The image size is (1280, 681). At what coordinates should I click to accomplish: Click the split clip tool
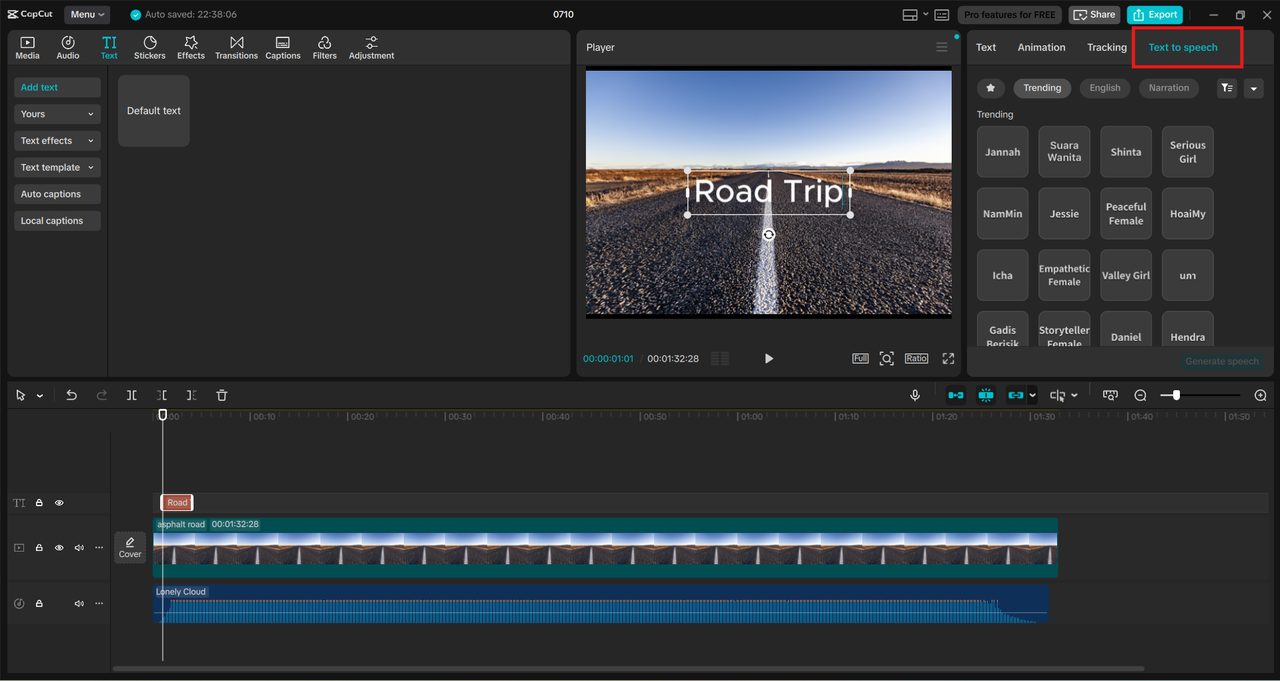point(132,396)
